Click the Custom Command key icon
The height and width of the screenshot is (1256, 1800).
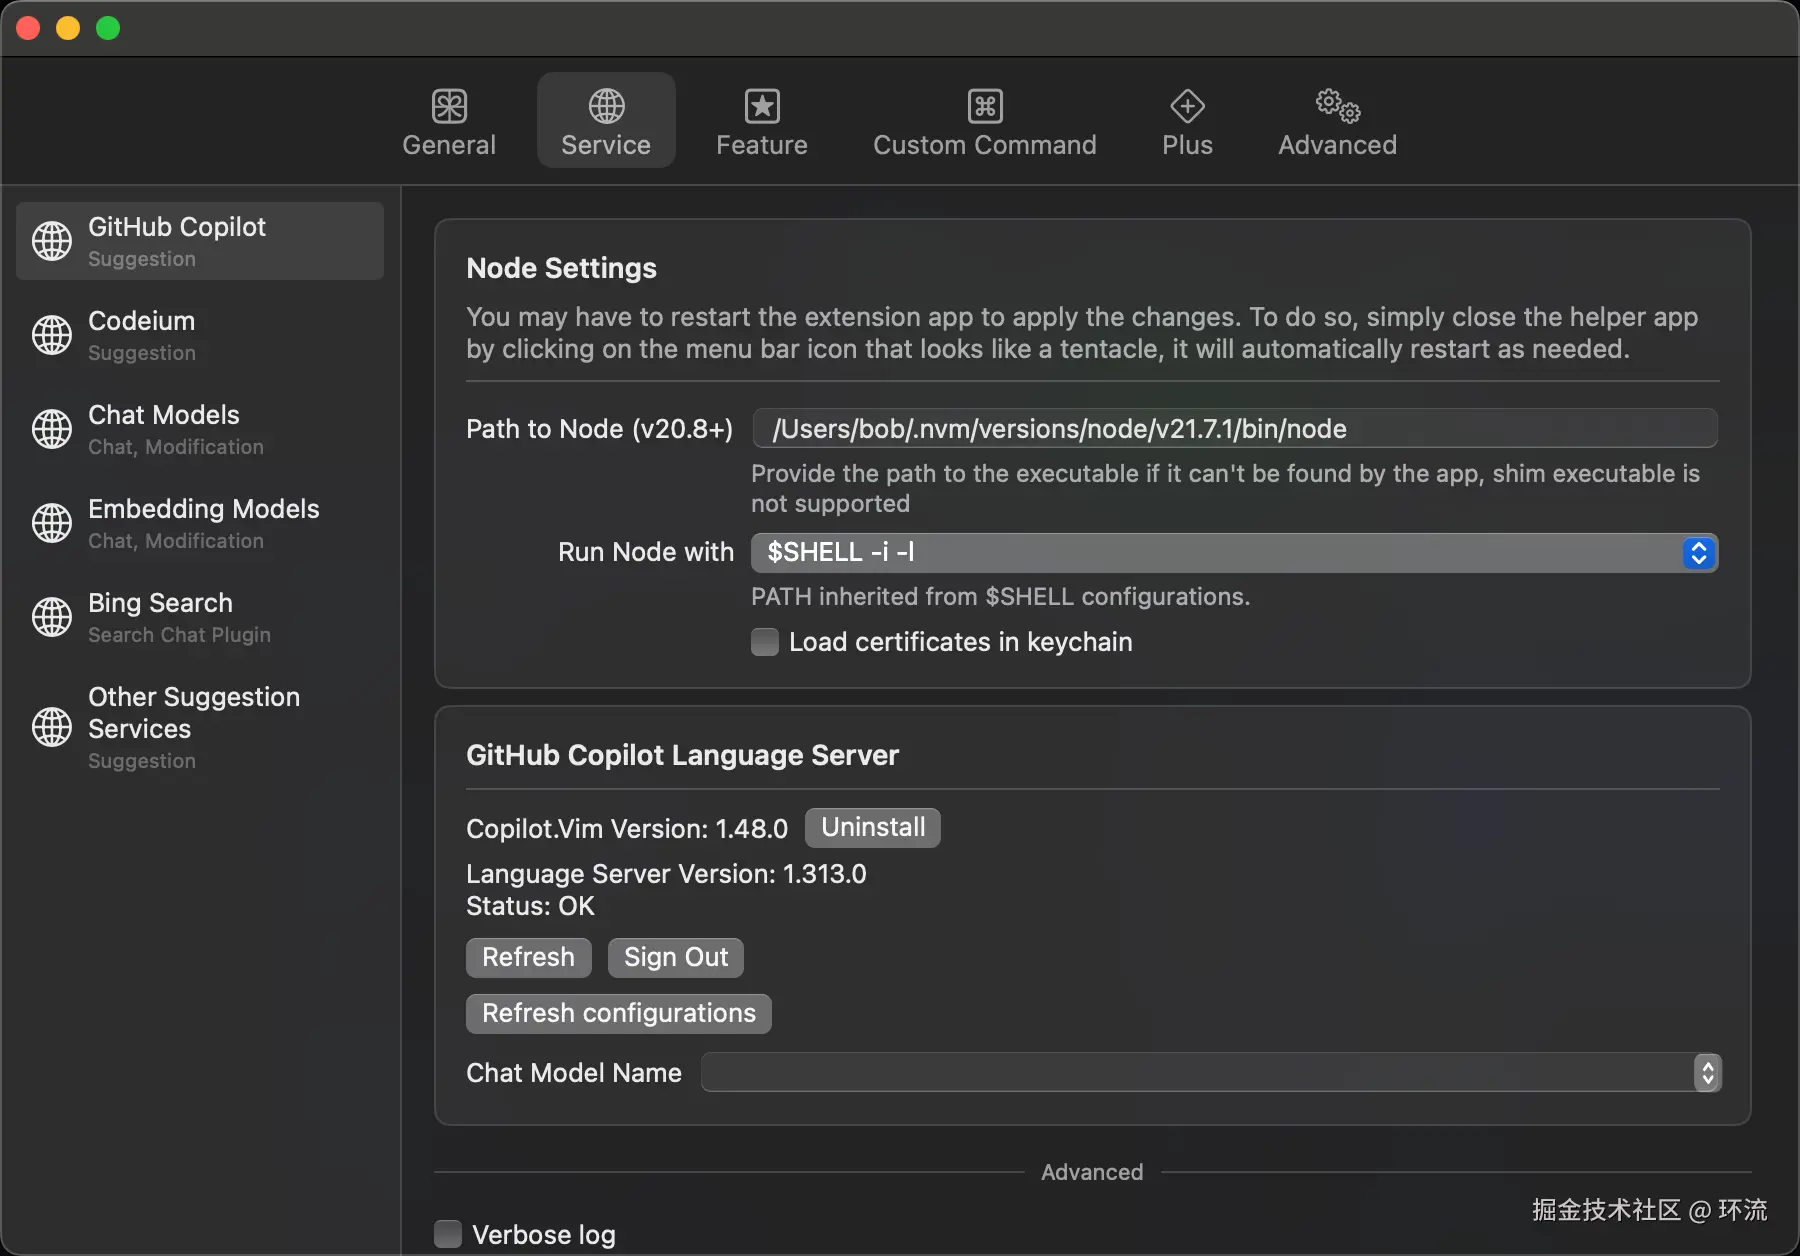[985, 106]
